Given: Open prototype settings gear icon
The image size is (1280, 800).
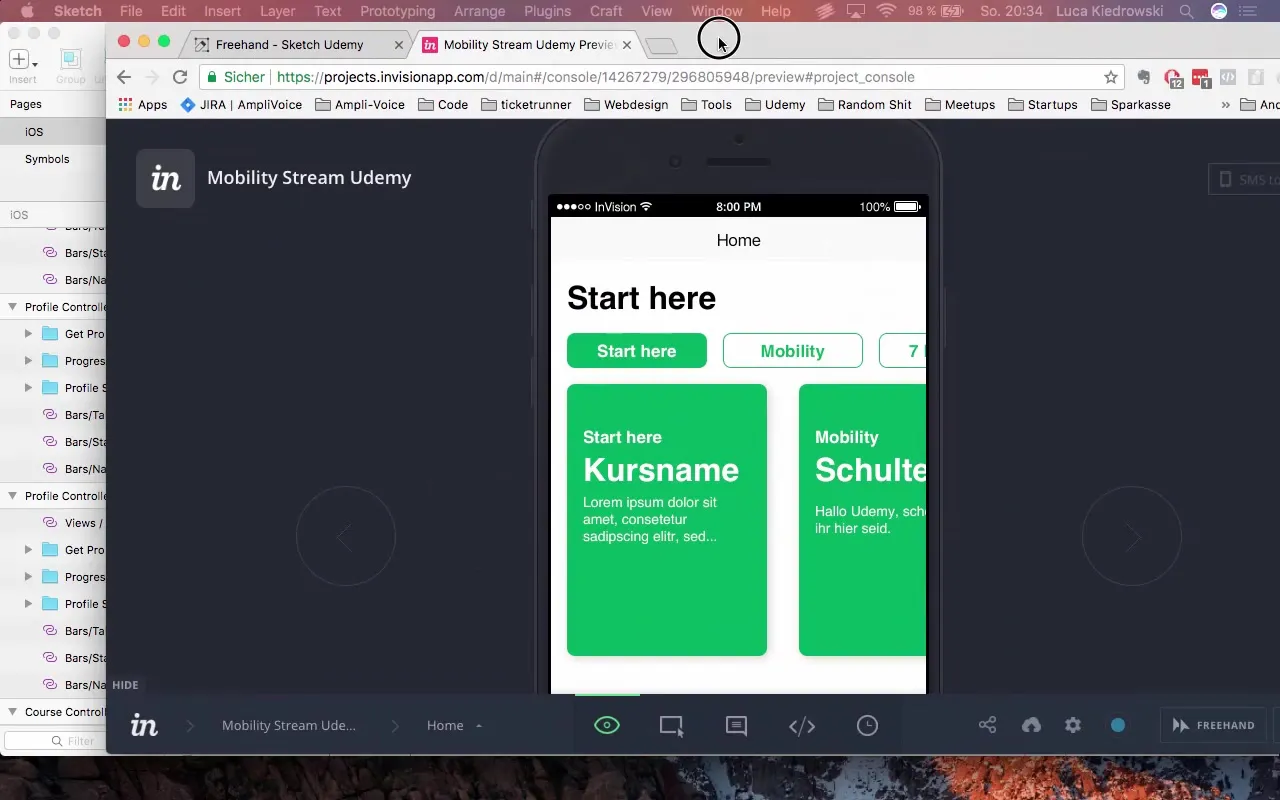Looking at the screenshot, I should tap(1073, 725).
